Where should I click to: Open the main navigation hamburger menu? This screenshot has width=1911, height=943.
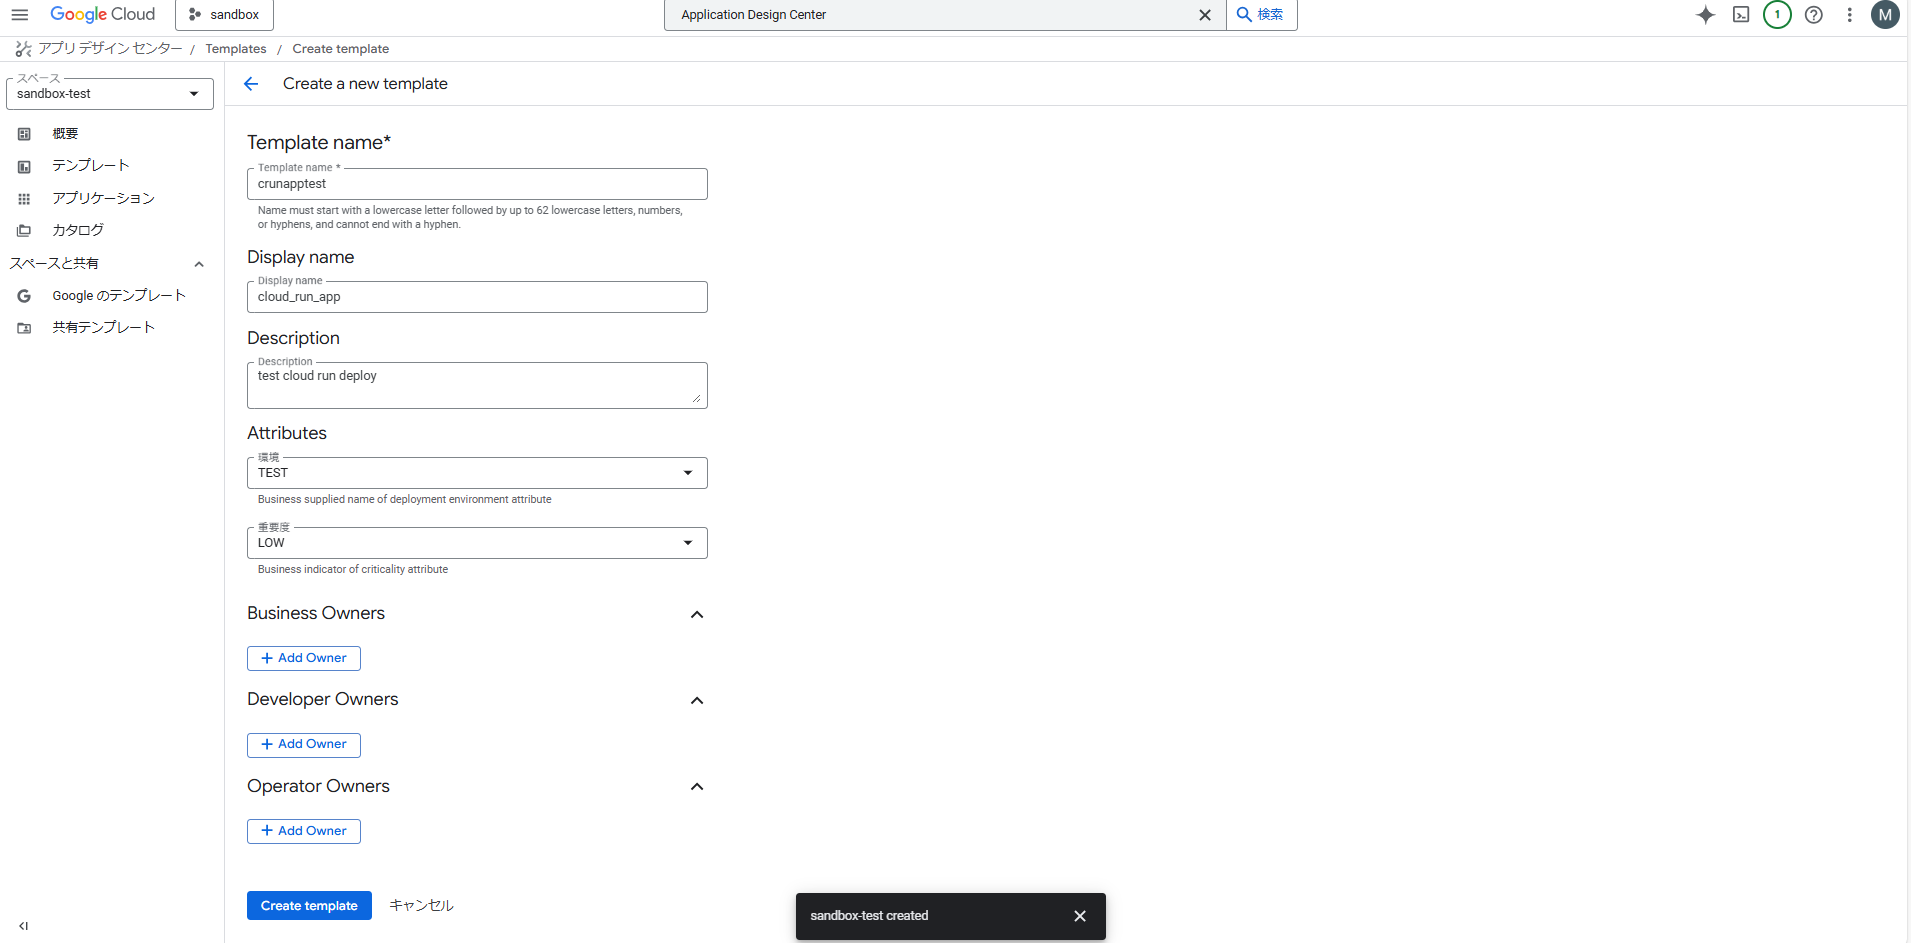click(20, 15)
